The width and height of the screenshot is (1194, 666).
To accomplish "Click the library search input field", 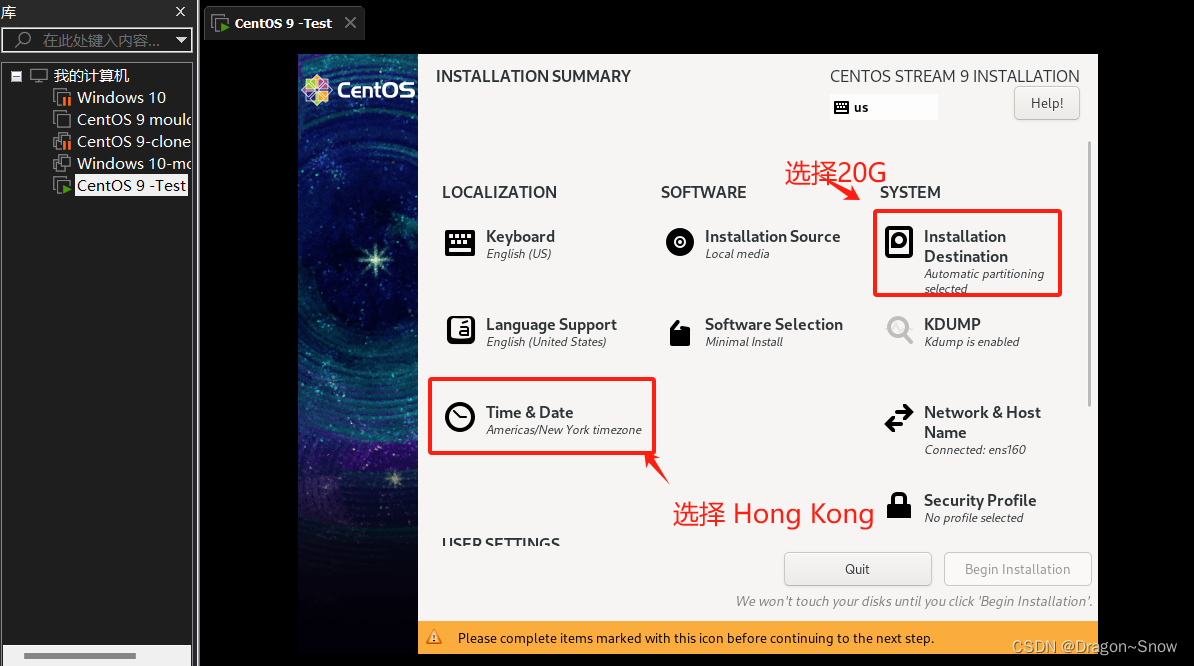I will click(x=97, y=40).
